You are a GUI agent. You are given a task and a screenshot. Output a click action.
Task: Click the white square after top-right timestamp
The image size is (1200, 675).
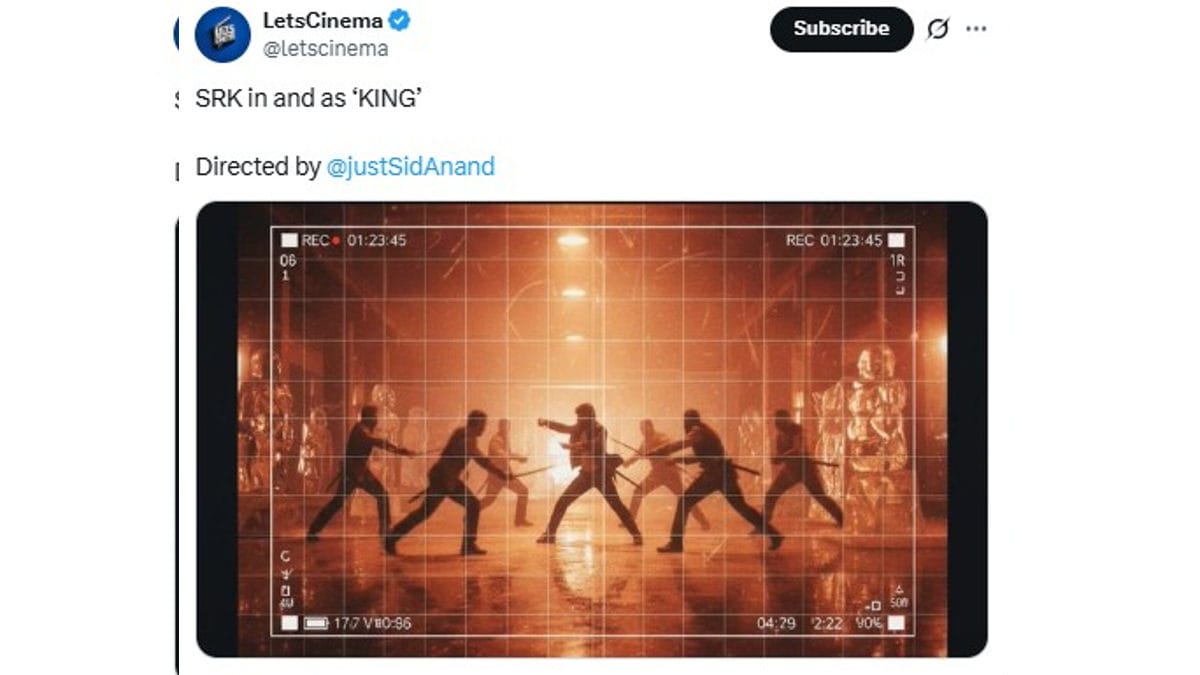(x=896, y=241)
